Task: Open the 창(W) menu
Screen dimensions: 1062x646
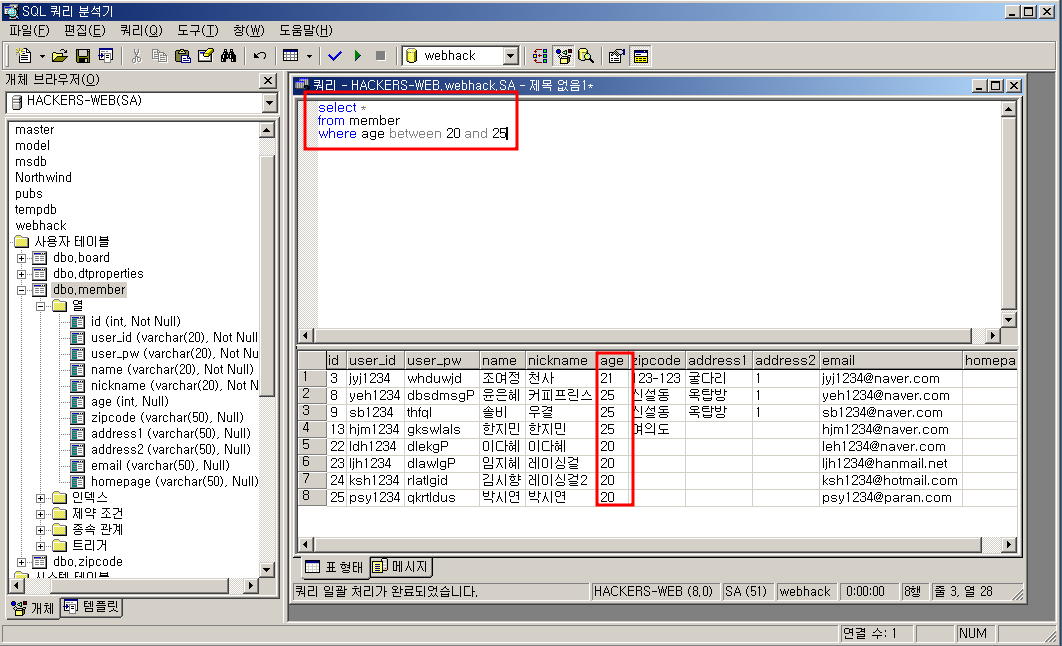Action: (249, 30)
